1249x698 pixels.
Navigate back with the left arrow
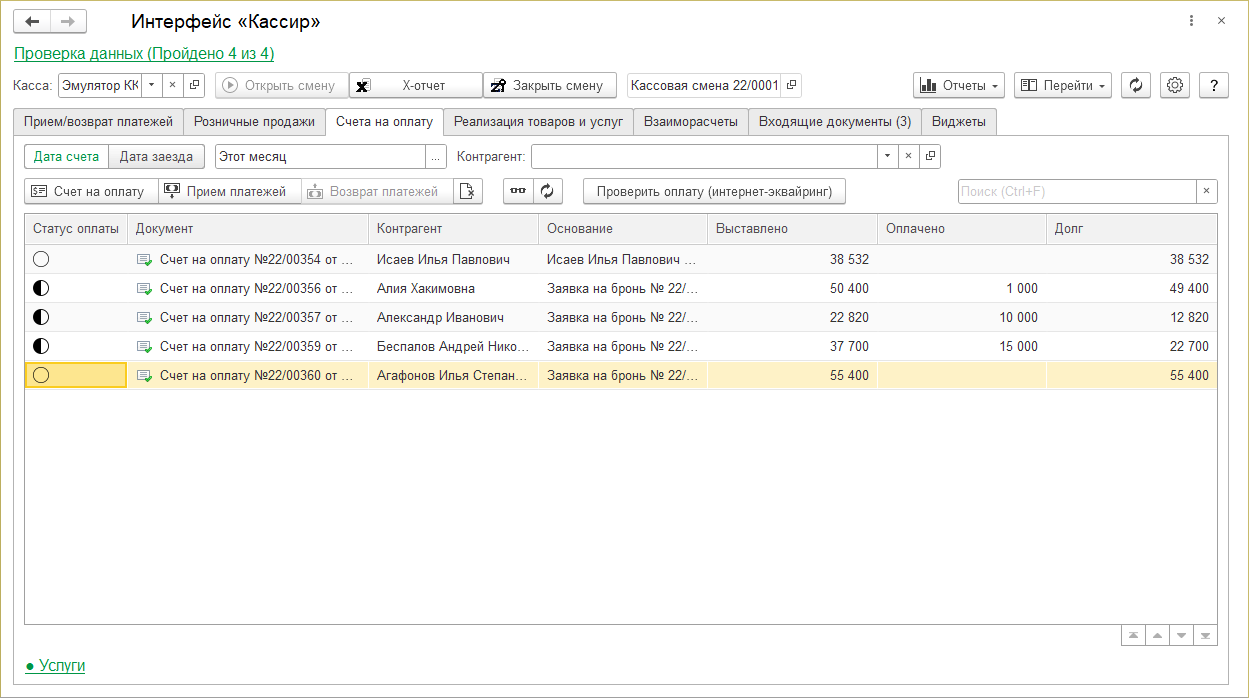(32, 21)
